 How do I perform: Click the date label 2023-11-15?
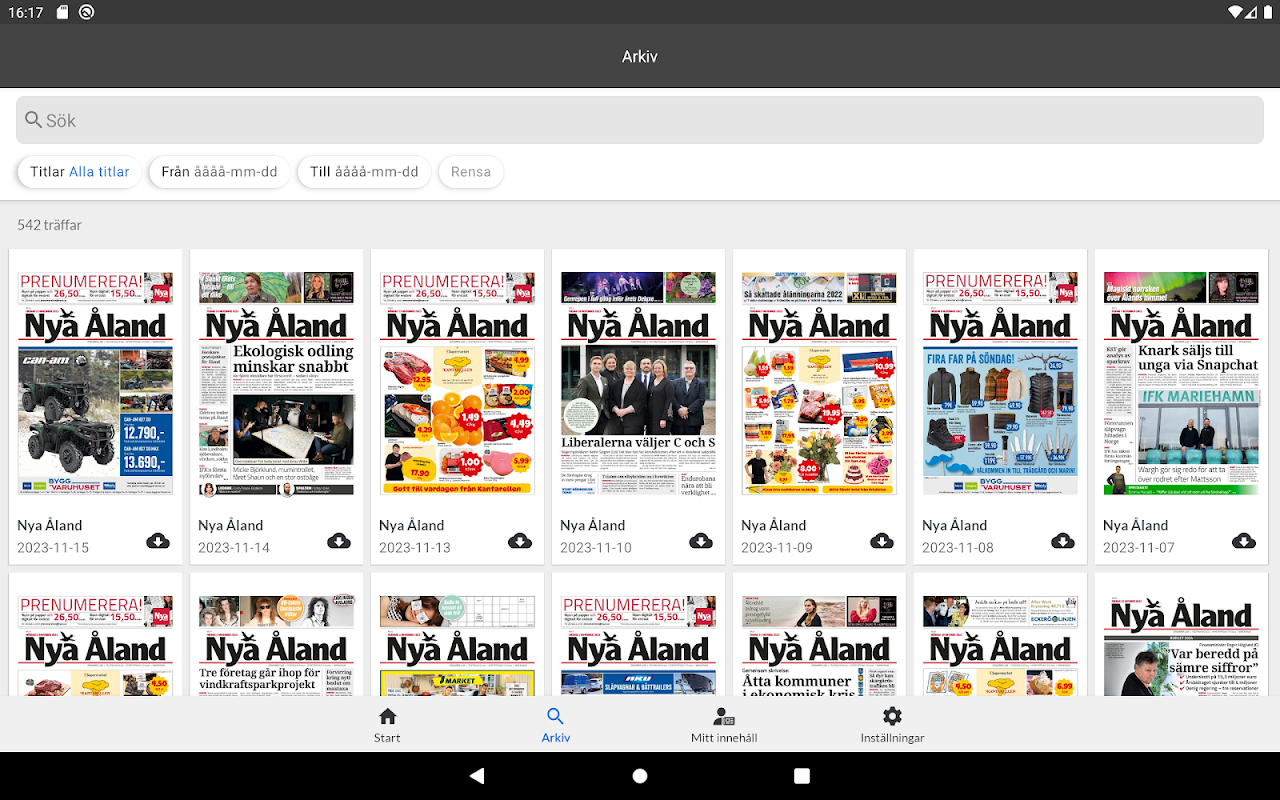coord(53,547)
